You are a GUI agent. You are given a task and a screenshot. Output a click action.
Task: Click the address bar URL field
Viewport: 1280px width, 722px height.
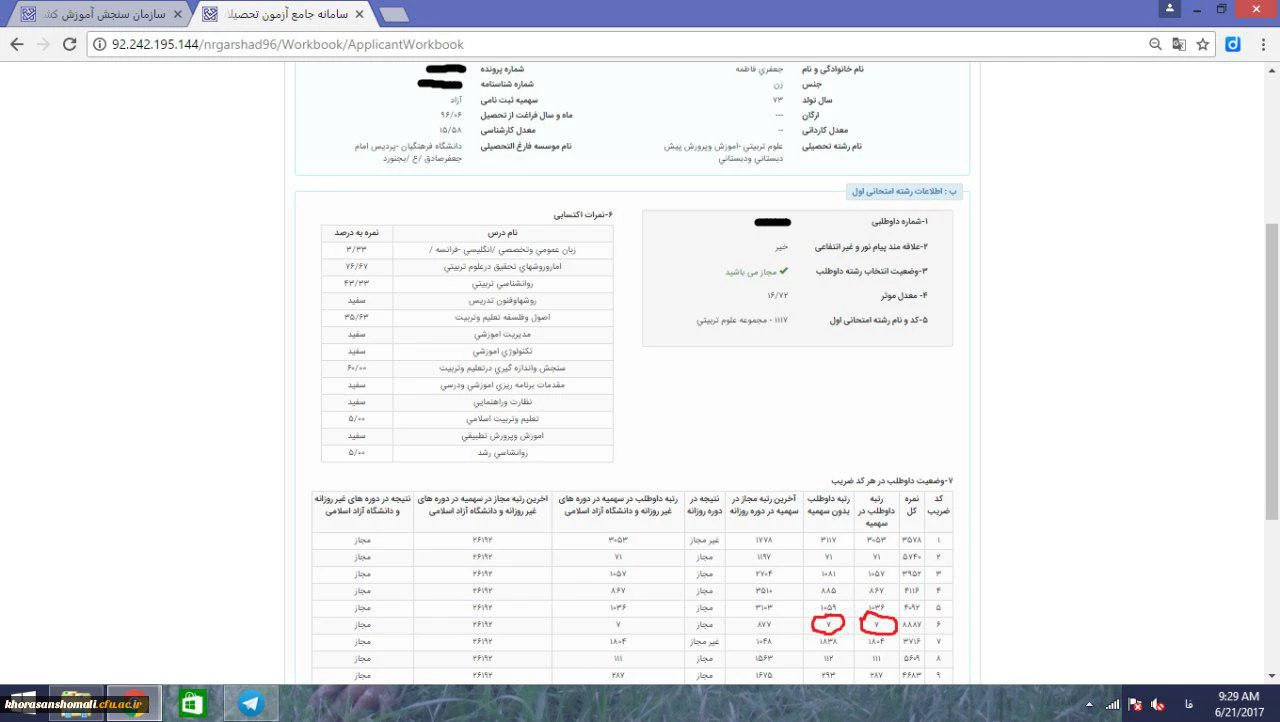pyautogui.click(x=600, y=44)
